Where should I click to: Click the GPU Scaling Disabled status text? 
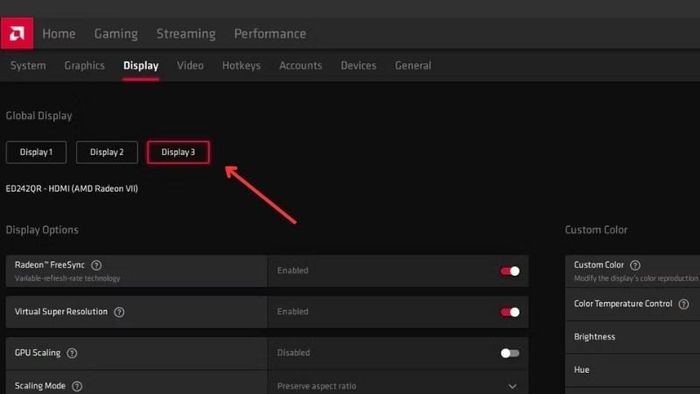tap(293, 353)
